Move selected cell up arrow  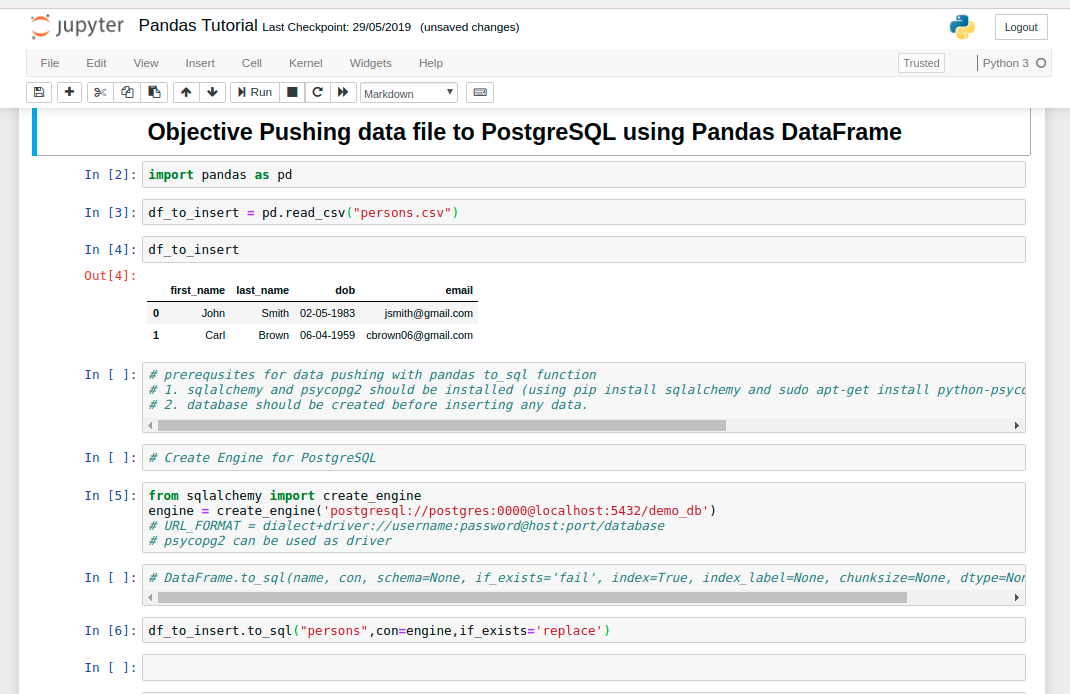pyautogui.click(x=186, y=92)
